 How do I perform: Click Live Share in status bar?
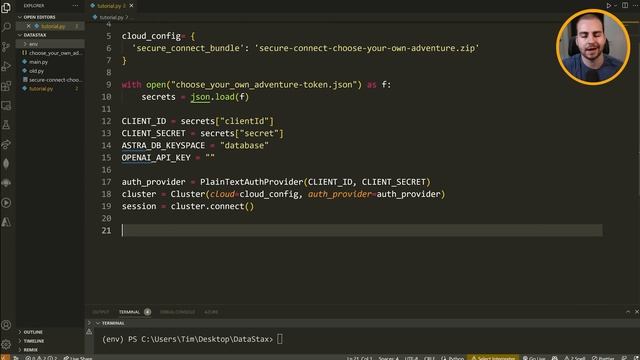78,358
